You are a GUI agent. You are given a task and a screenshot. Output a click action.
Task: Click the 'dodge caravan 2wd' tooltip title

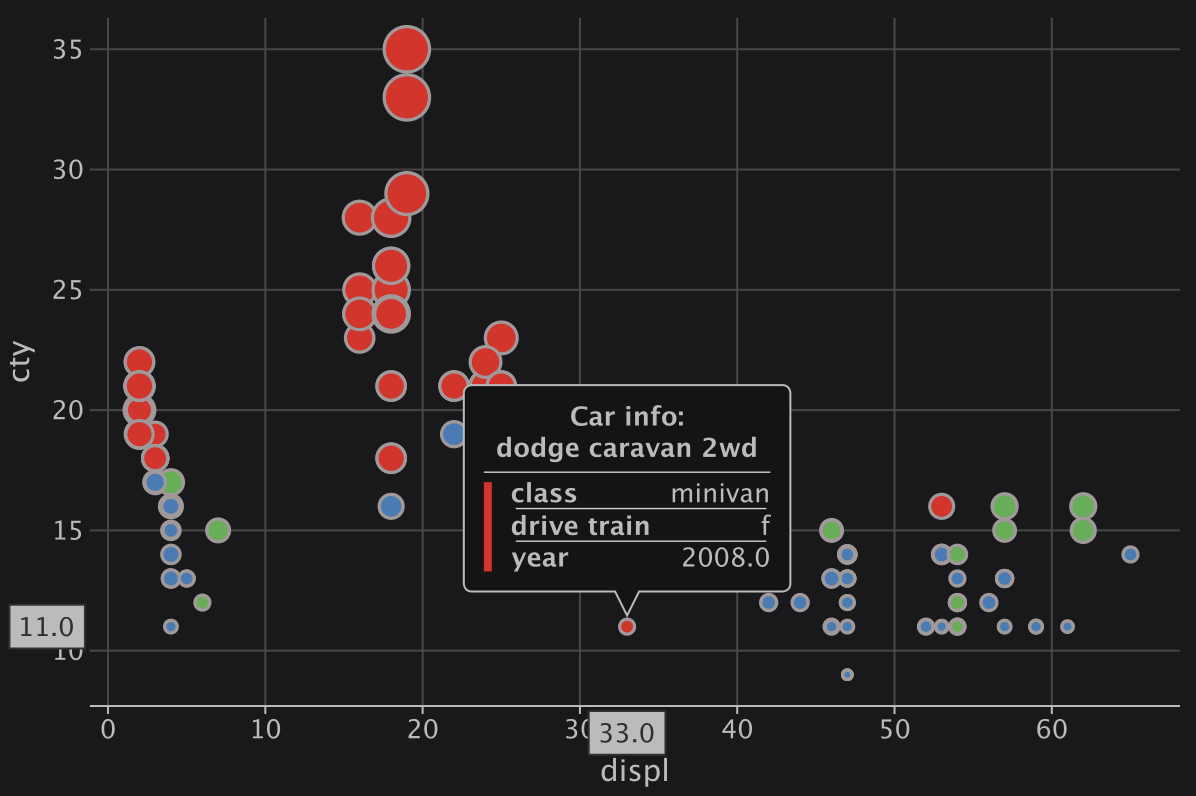(626, 447)
